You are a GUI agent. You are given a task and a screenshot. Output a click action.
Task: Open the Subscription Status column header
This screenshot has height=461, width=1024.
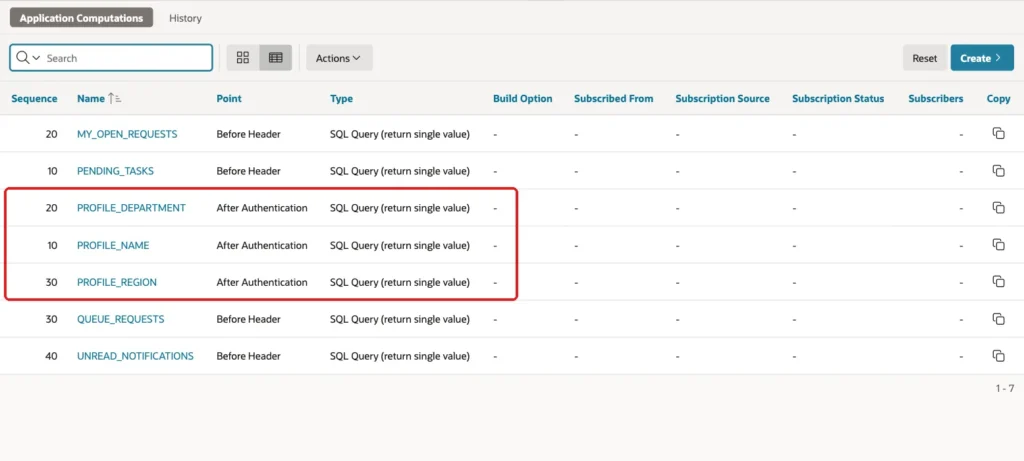pos(838,99)
